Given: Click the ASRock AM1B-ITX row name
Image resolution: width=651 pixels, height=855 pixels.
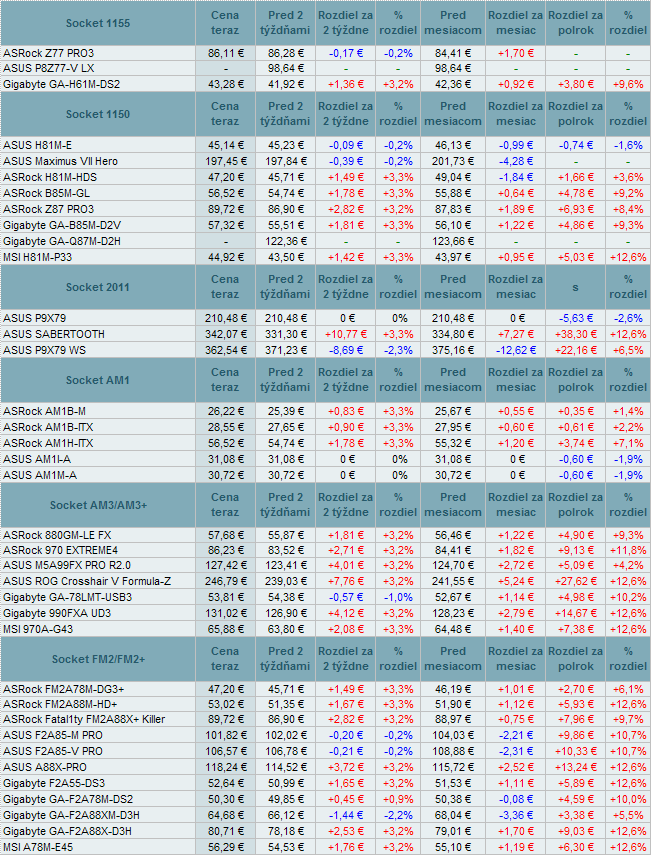Looking at the screenshot, I should (x=49, y=427).
